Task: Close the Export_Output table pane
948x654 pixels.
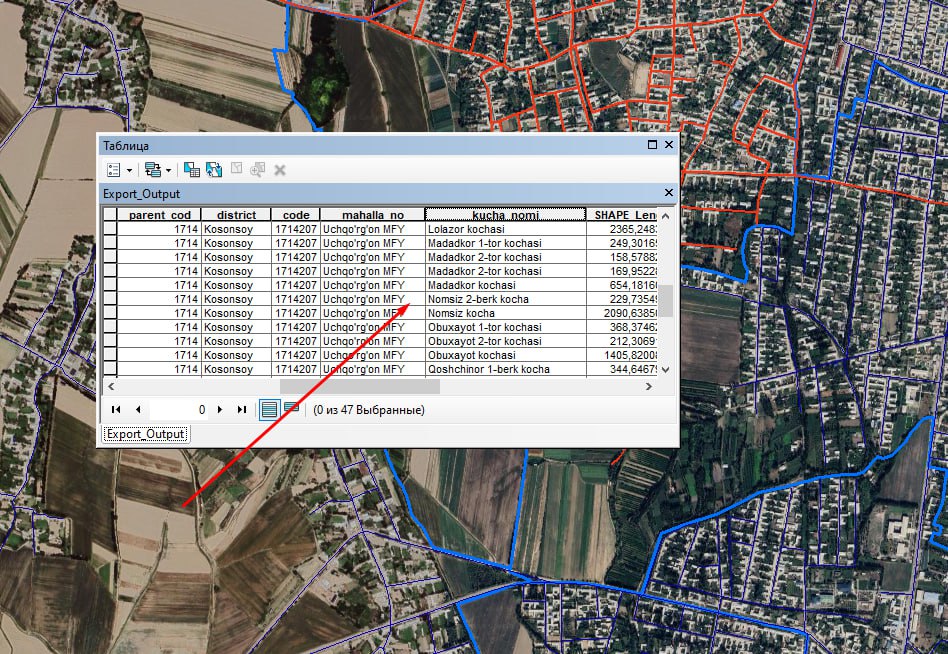Action: tap(669, 193)
